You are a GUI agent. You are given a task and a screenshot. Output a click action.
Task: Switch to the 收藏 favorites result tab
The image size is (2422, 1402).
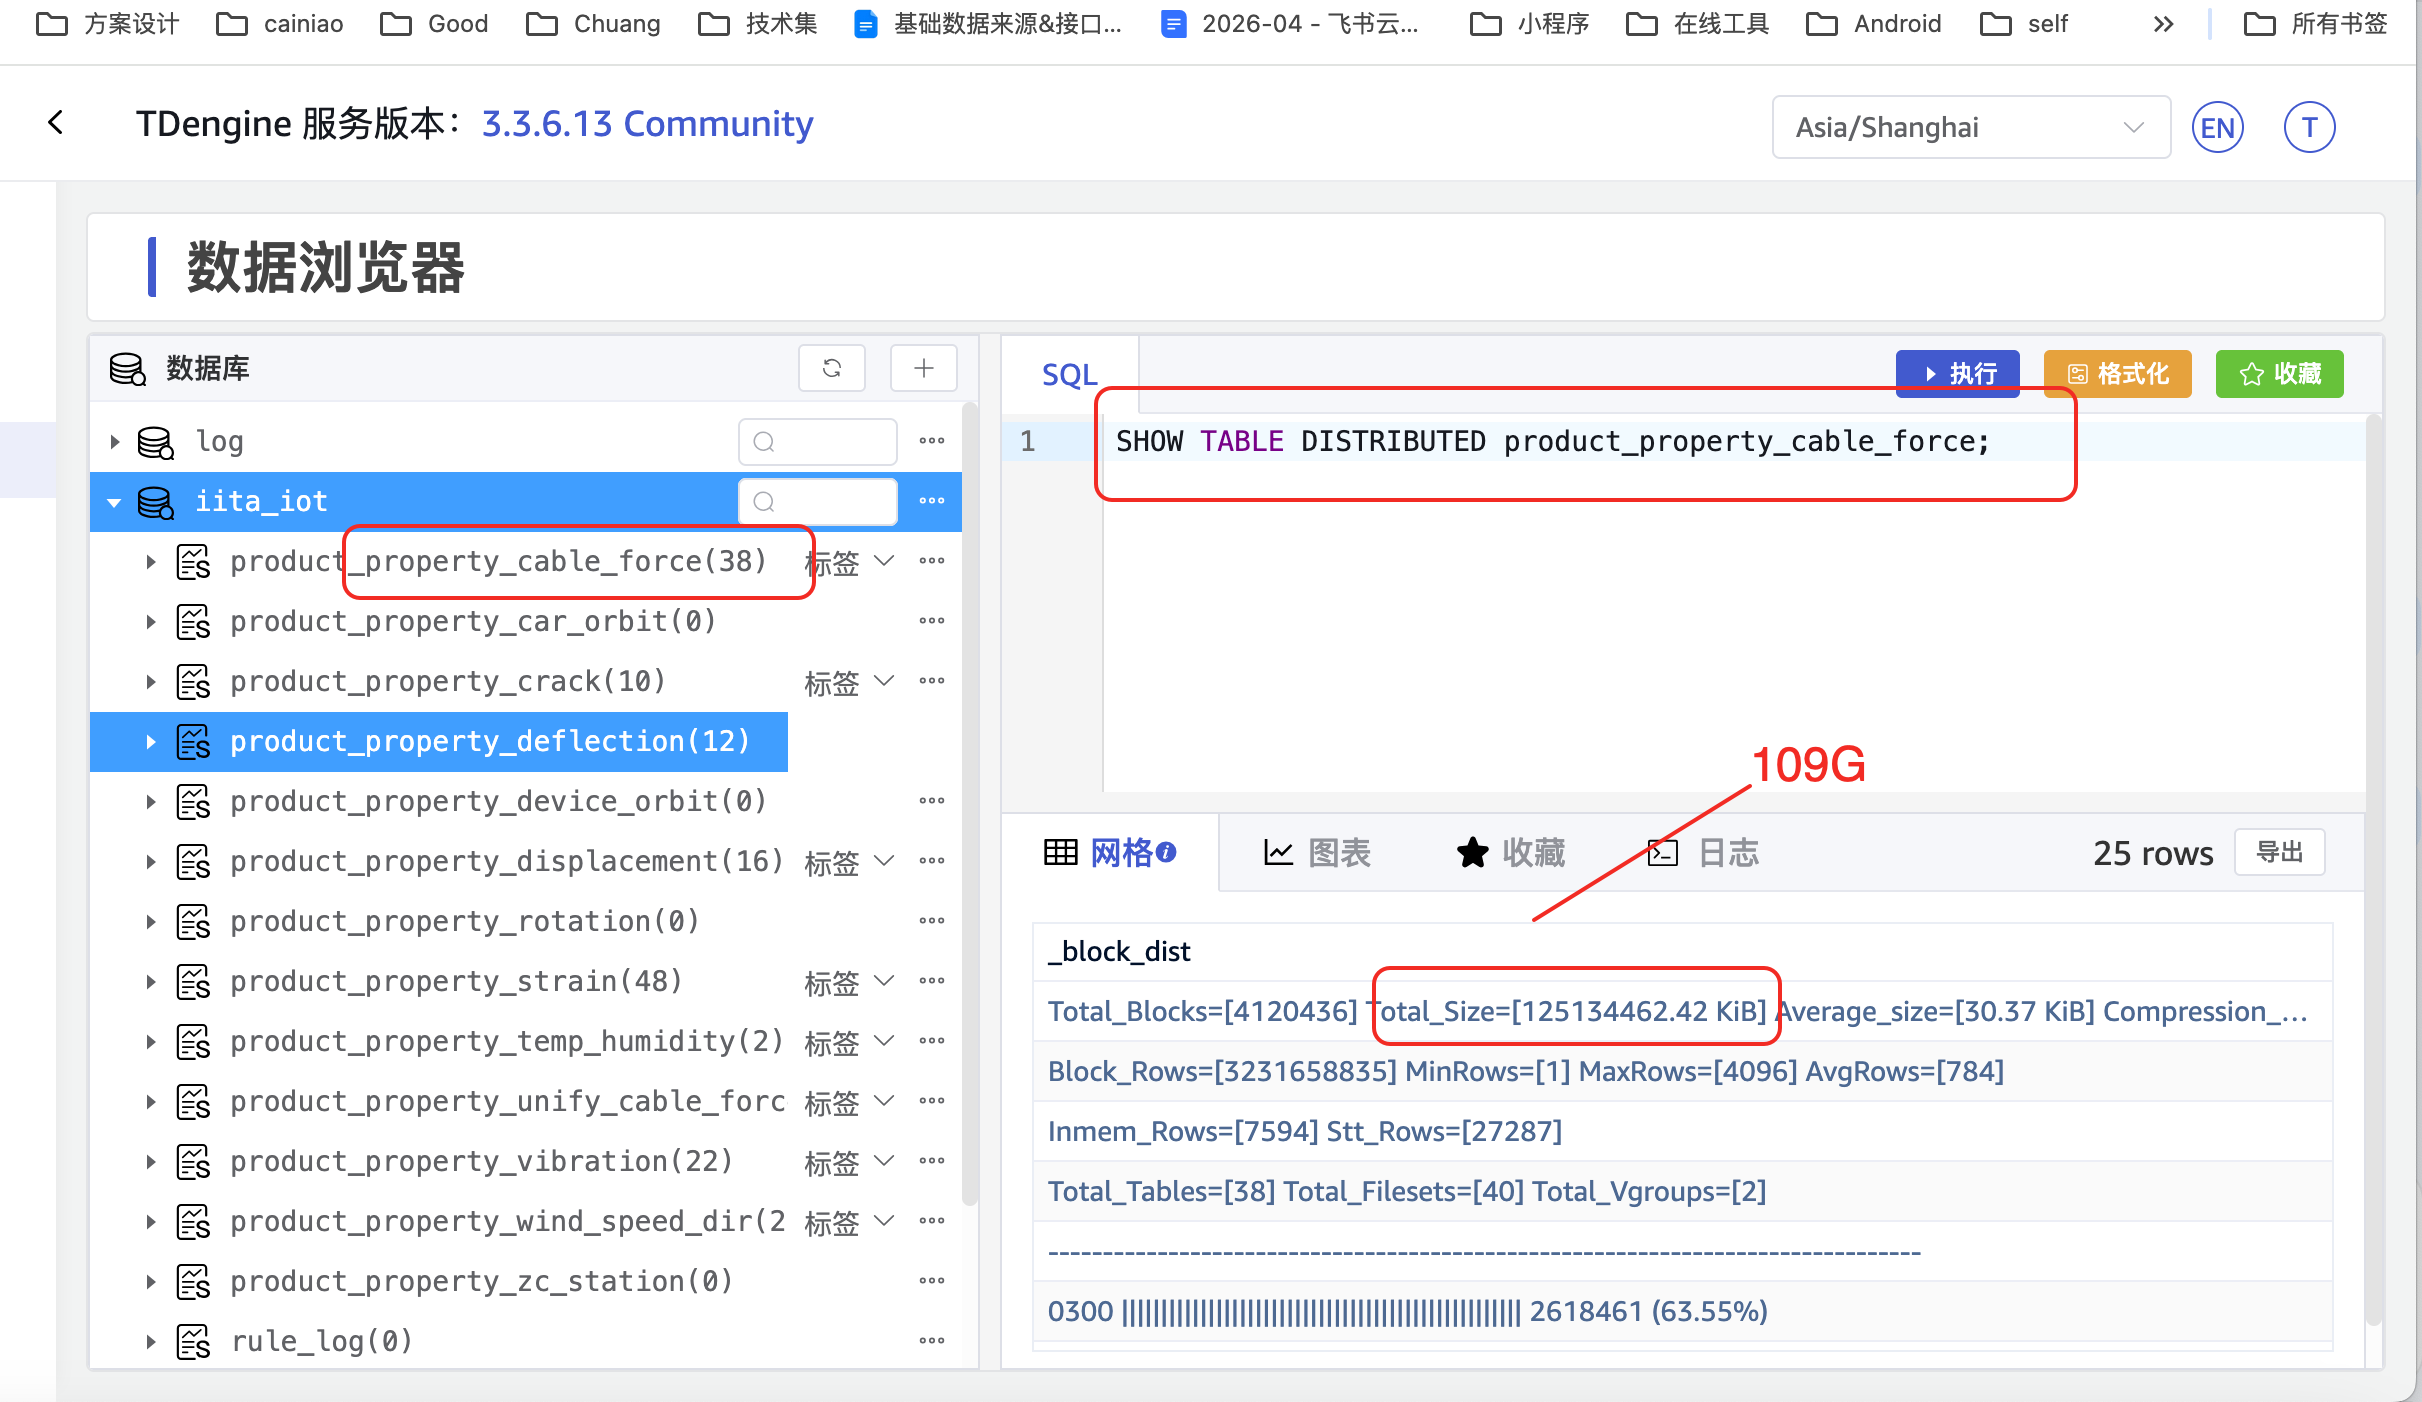click(x=1511, y=852)
